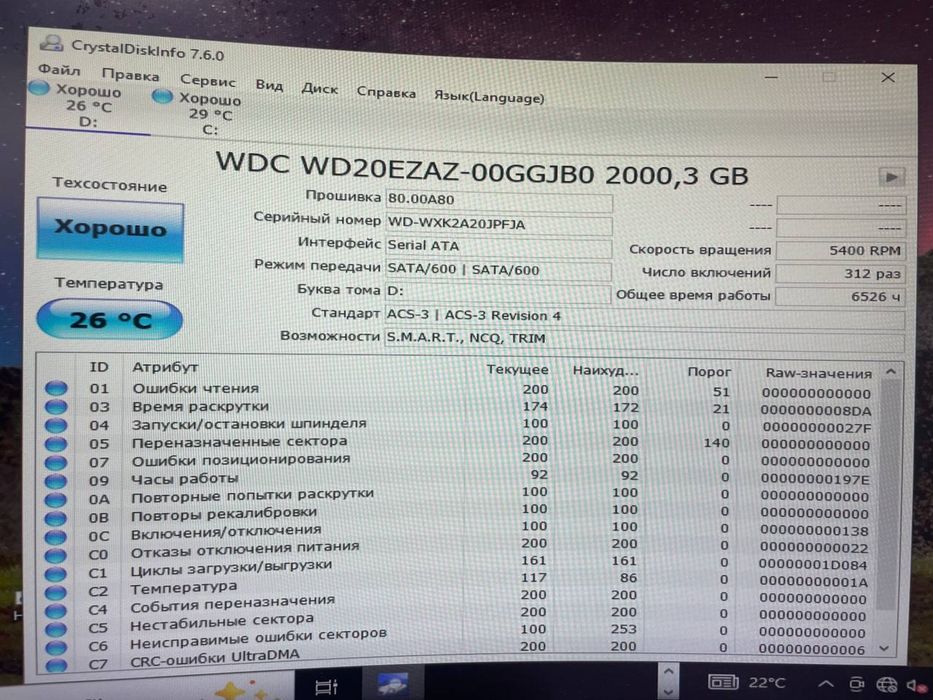Click status orb for Циклы загрузки/выгрузки
This screenshot has height=700, width=933.
click(56, 574)
